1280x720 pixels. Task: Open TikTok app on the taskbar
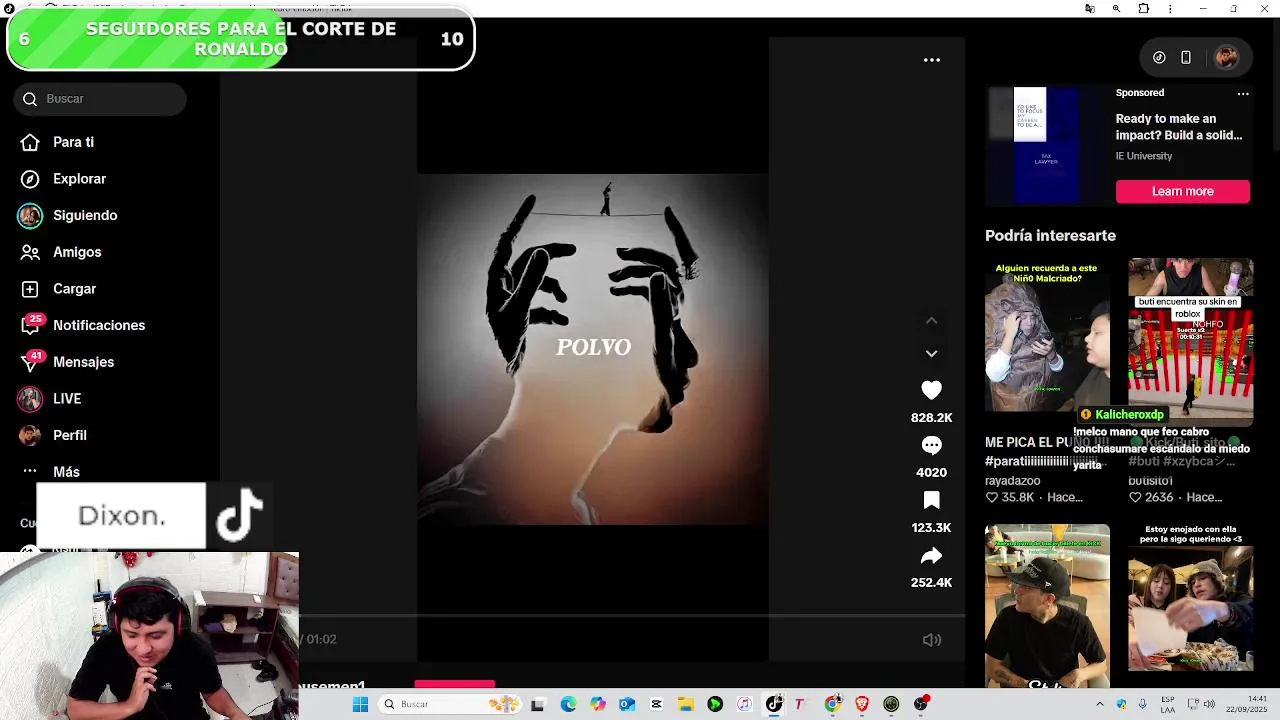(773, 704)
